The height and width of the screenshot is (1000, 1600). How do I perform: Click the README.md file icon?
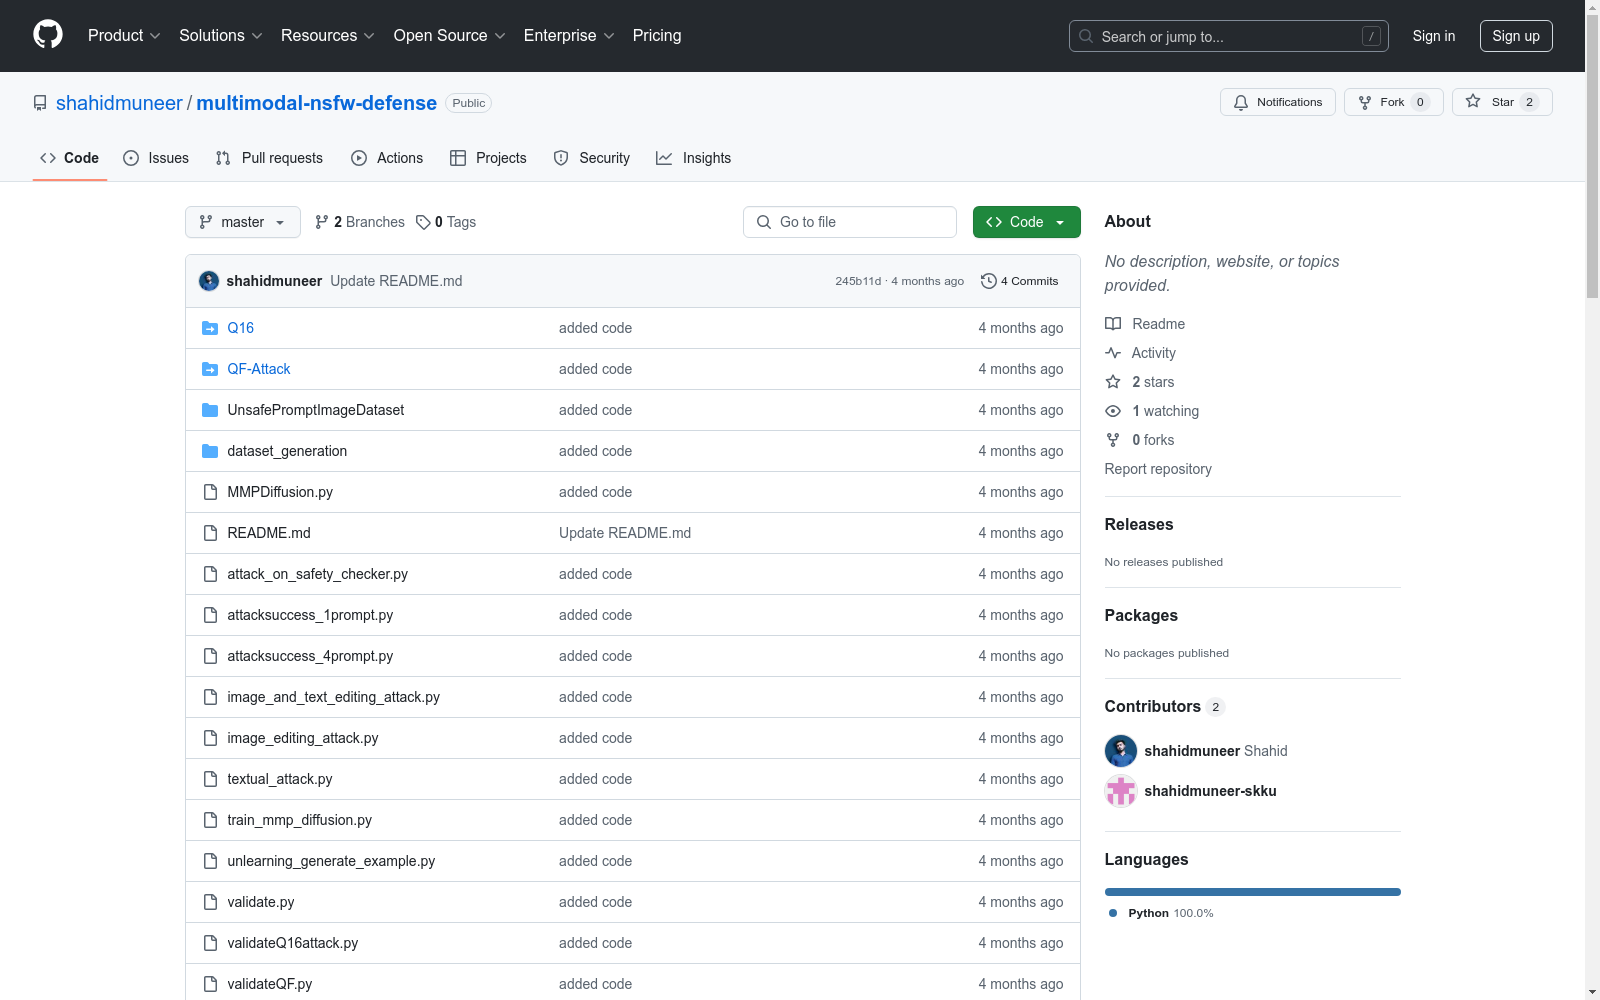tap(210, 533)
